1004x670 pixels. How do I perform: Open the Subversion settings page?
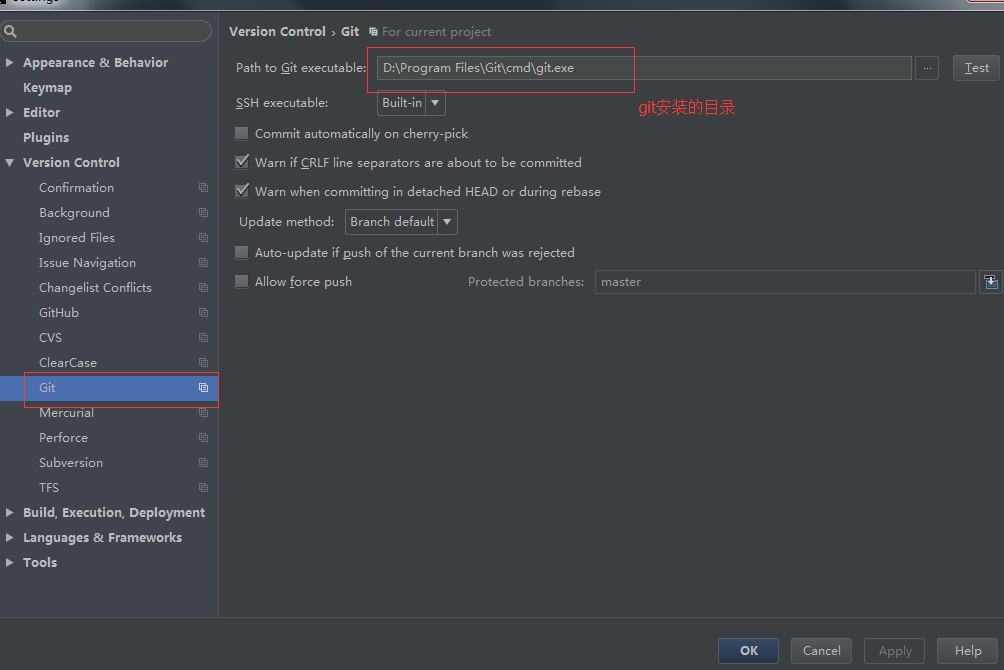(71, 462)
